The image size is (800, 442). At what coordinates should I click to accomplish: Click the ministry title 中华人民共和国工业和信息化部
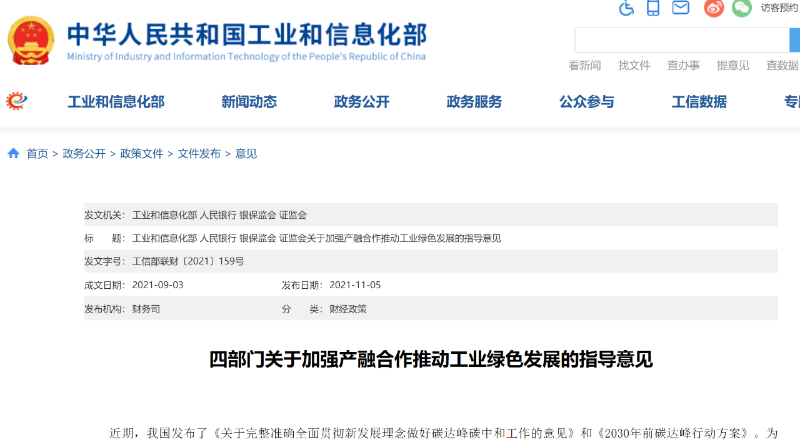247,35
